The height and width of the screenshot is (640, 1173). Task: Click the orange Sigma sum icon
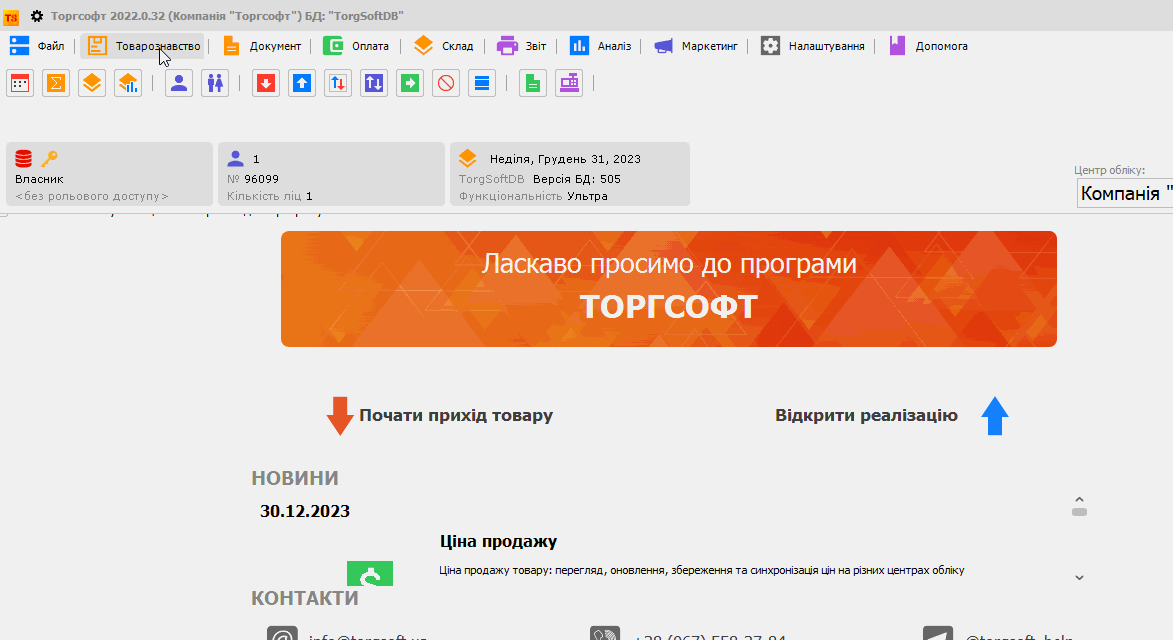[x=56, y=83]
